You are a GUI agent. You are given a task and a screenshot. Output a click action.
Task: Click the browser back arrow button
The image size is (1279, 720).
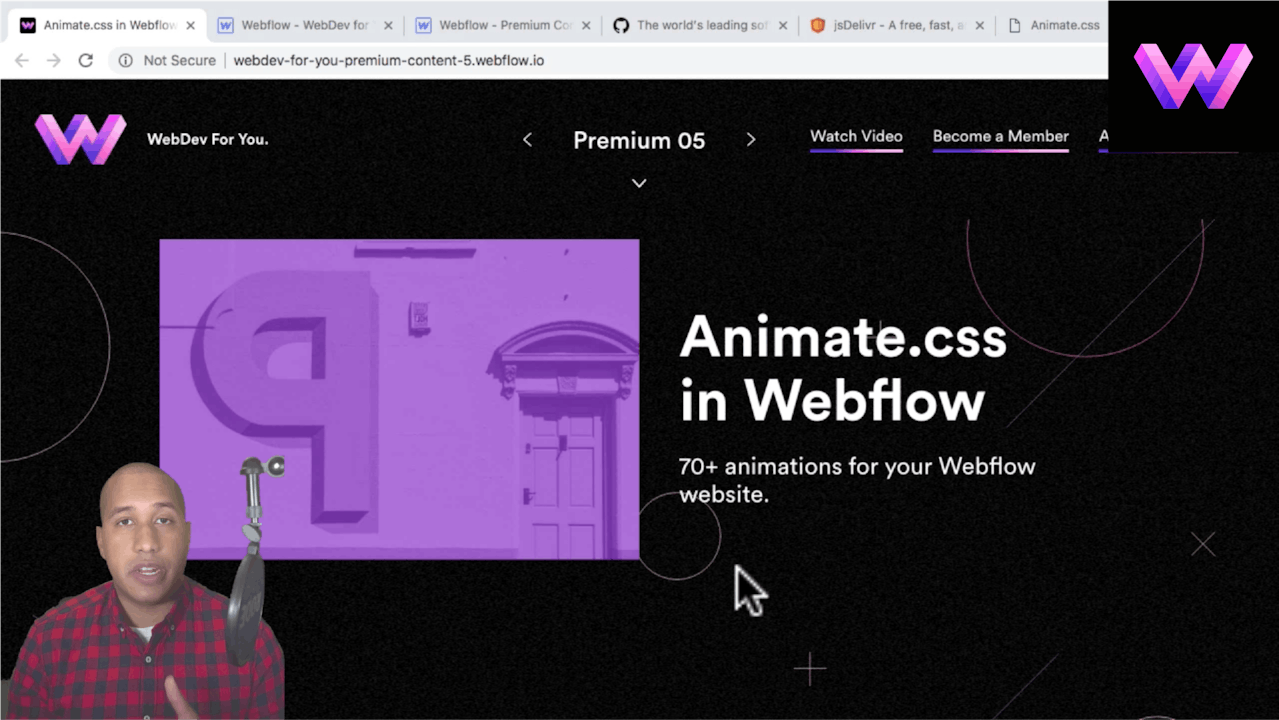[x=22, y=61]
